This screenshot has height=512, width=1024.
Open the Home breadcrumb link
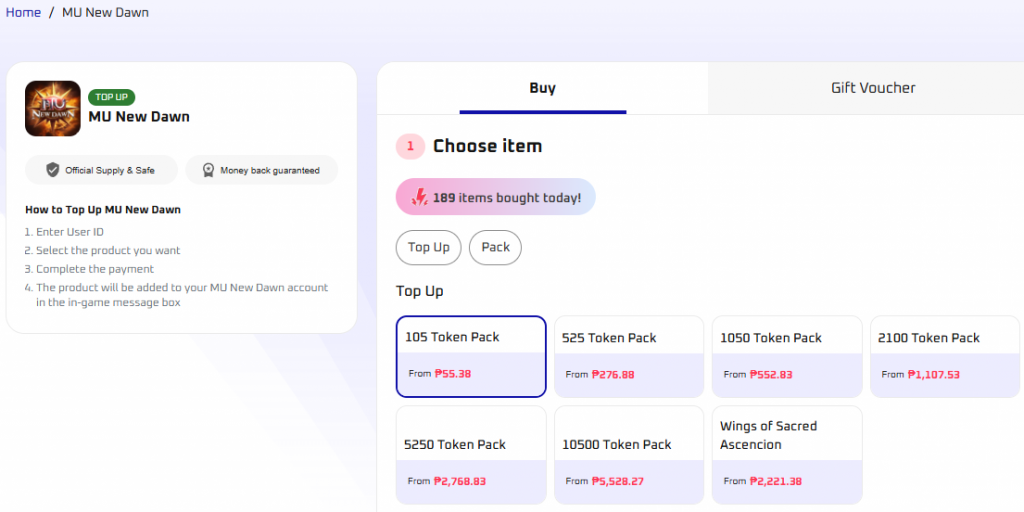[x=23, y=13]
